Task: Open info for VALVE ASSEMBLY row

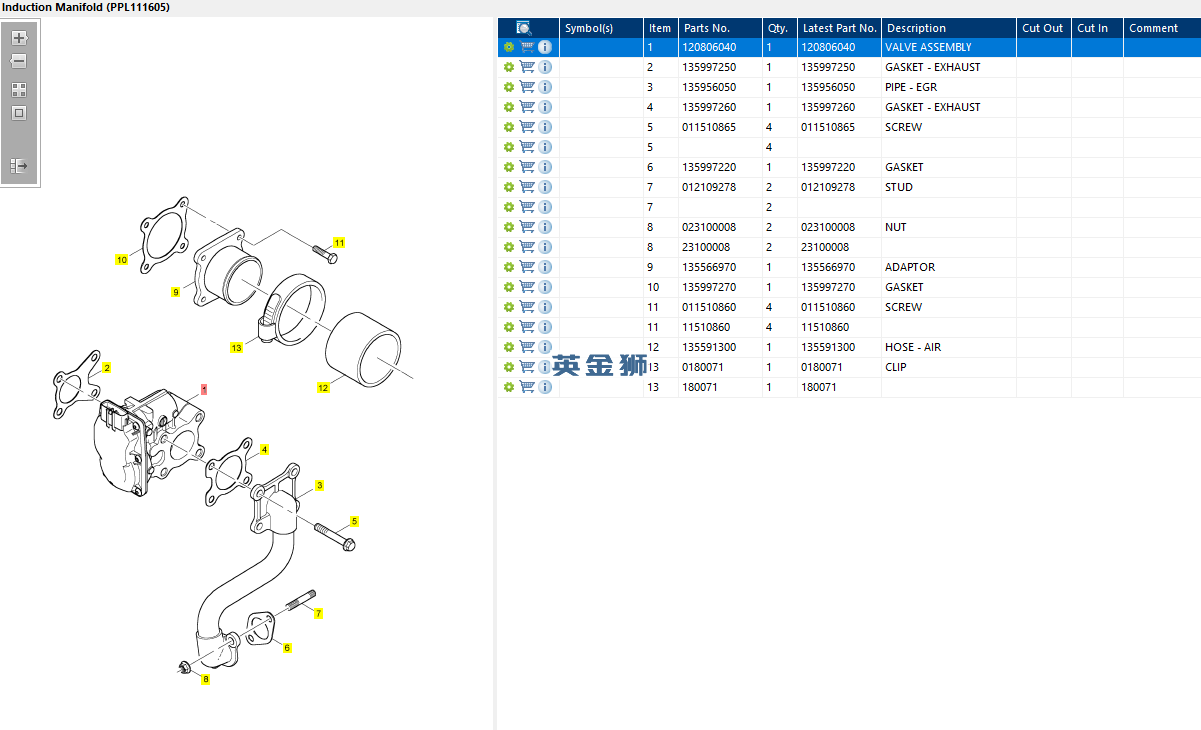Action: pos(545,47)
